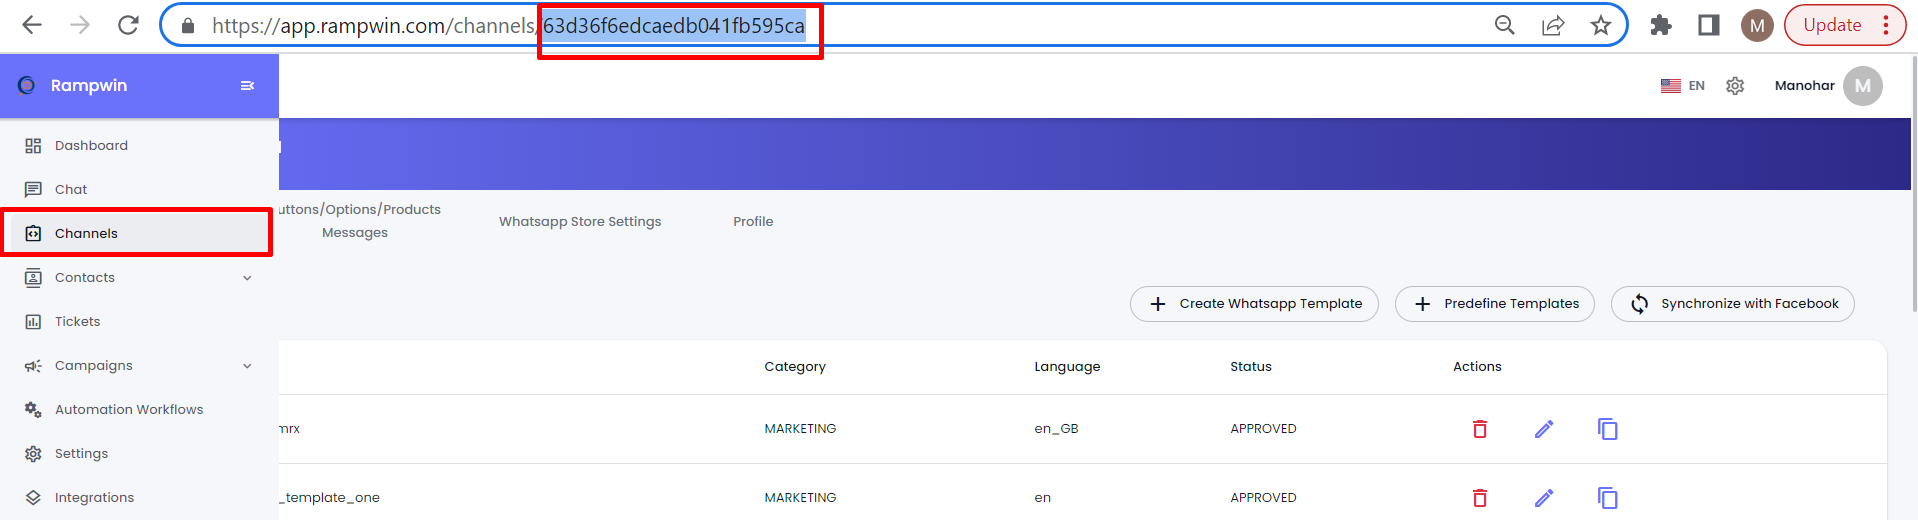Switch to Whatsapp Store Settings tab
This screenshot has height=520, width=1918.
tap(580, 222)
